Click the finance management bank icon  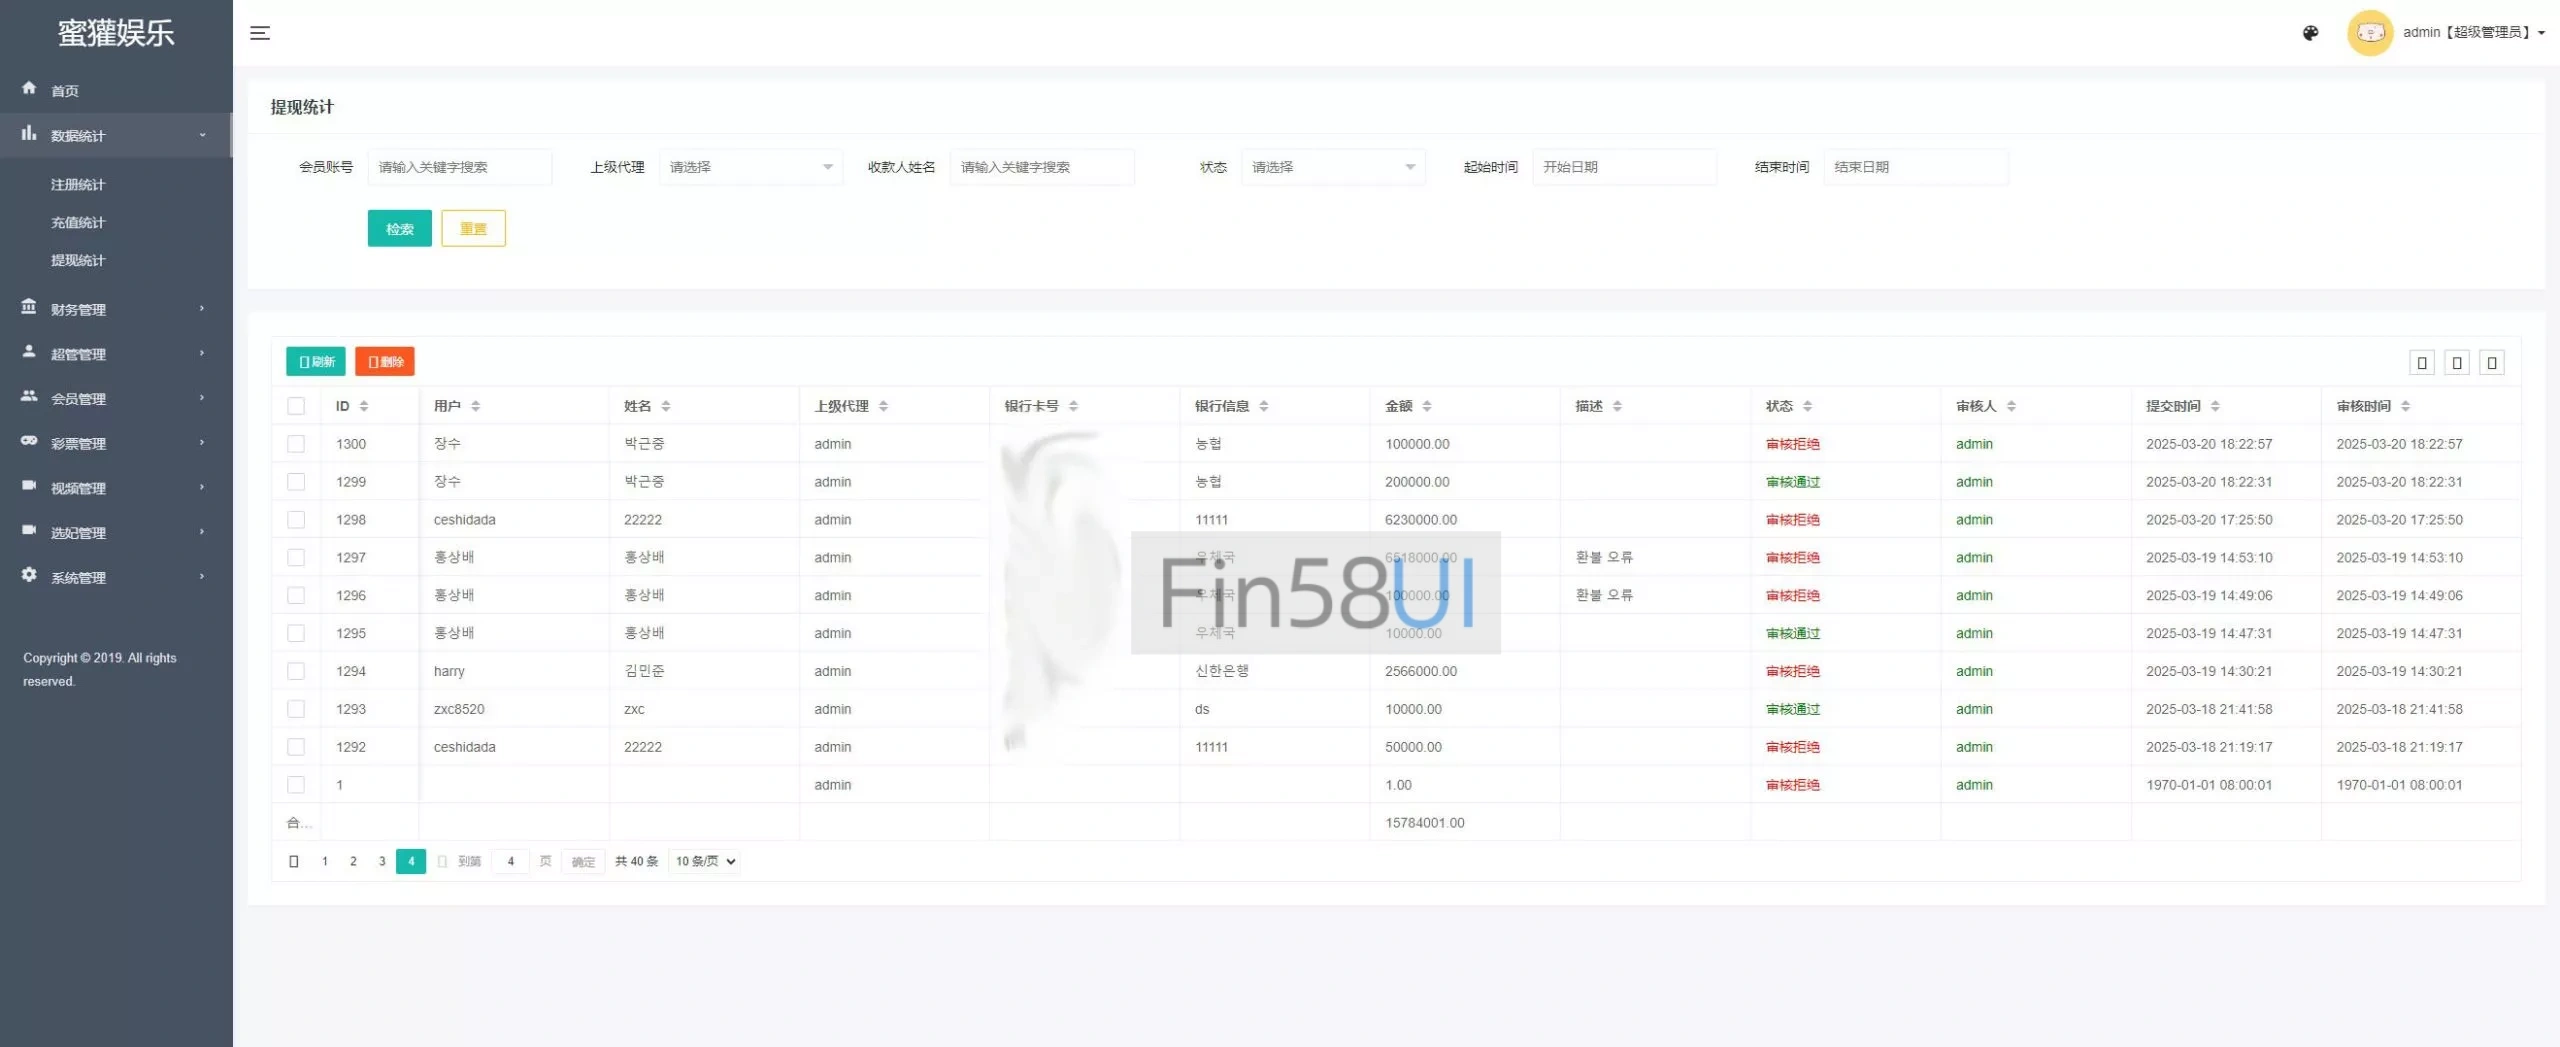pyautogui.click(x=29, y=308)
